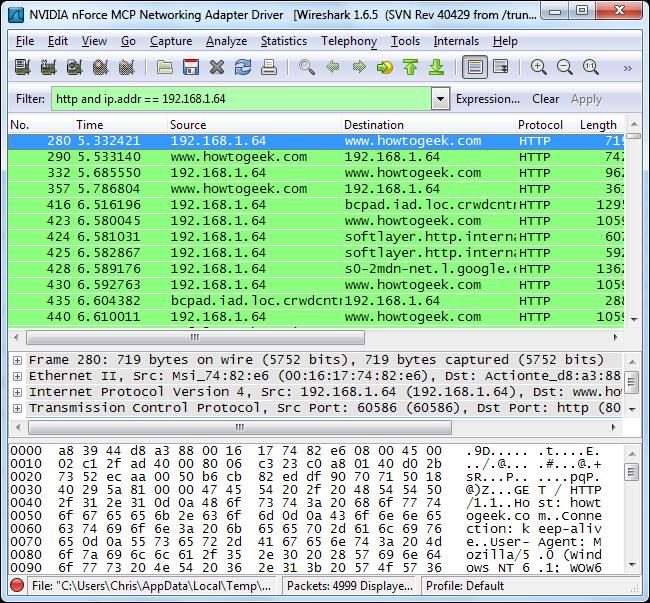The width and height of the screenshot is (650, 603).
Task: Open a capture file folder icon
Action: click(x=165, y=67)
